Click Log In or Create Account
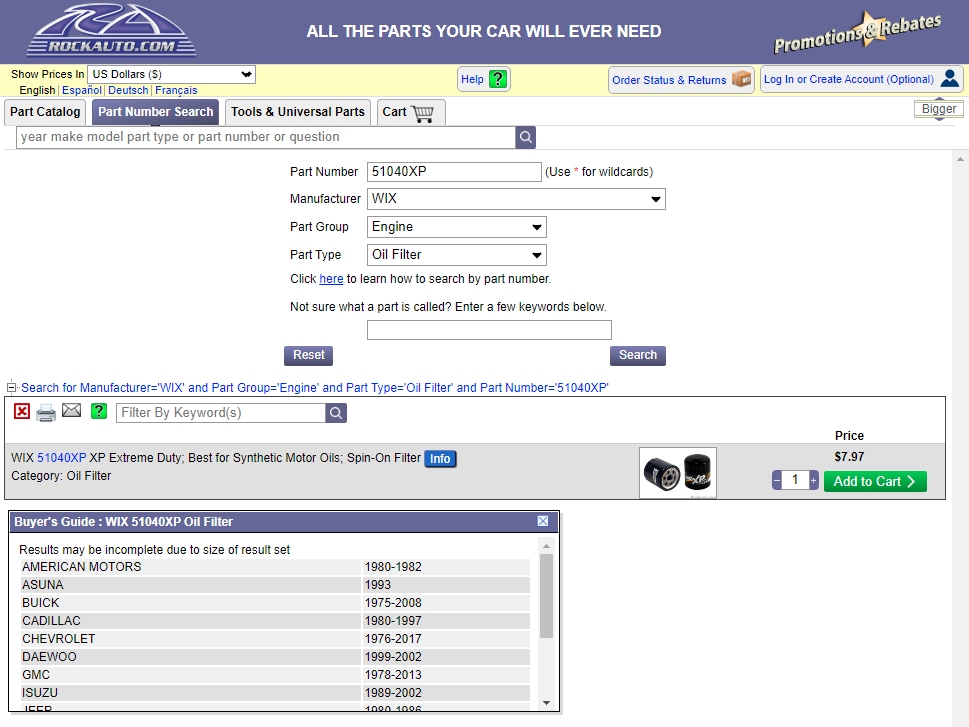The width and height of the screenshot is (969, 727). (861, 79)
